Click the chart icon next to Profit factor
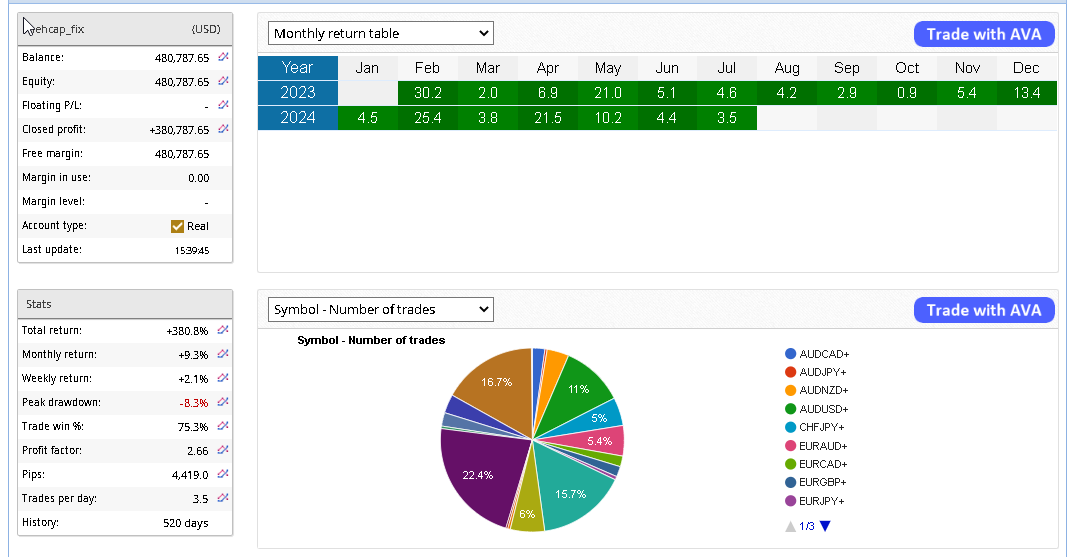 pos(224,450)
